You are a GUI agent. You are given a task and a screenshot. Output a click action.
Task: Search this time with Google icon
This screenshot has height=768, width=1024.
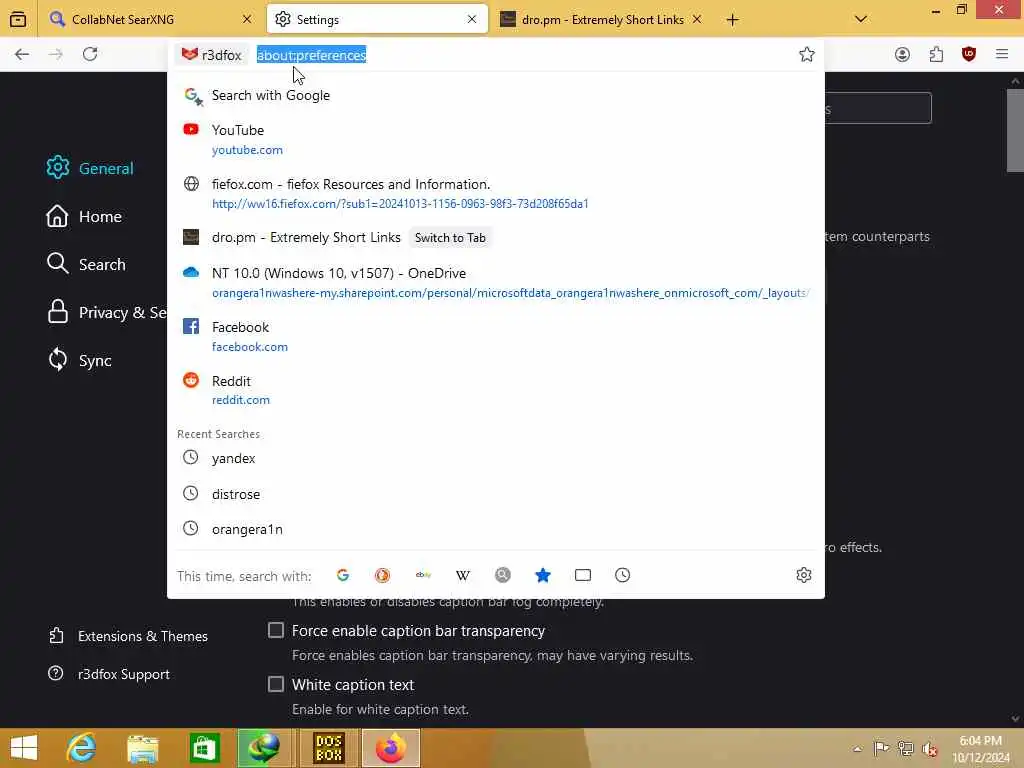coord(343,575)
